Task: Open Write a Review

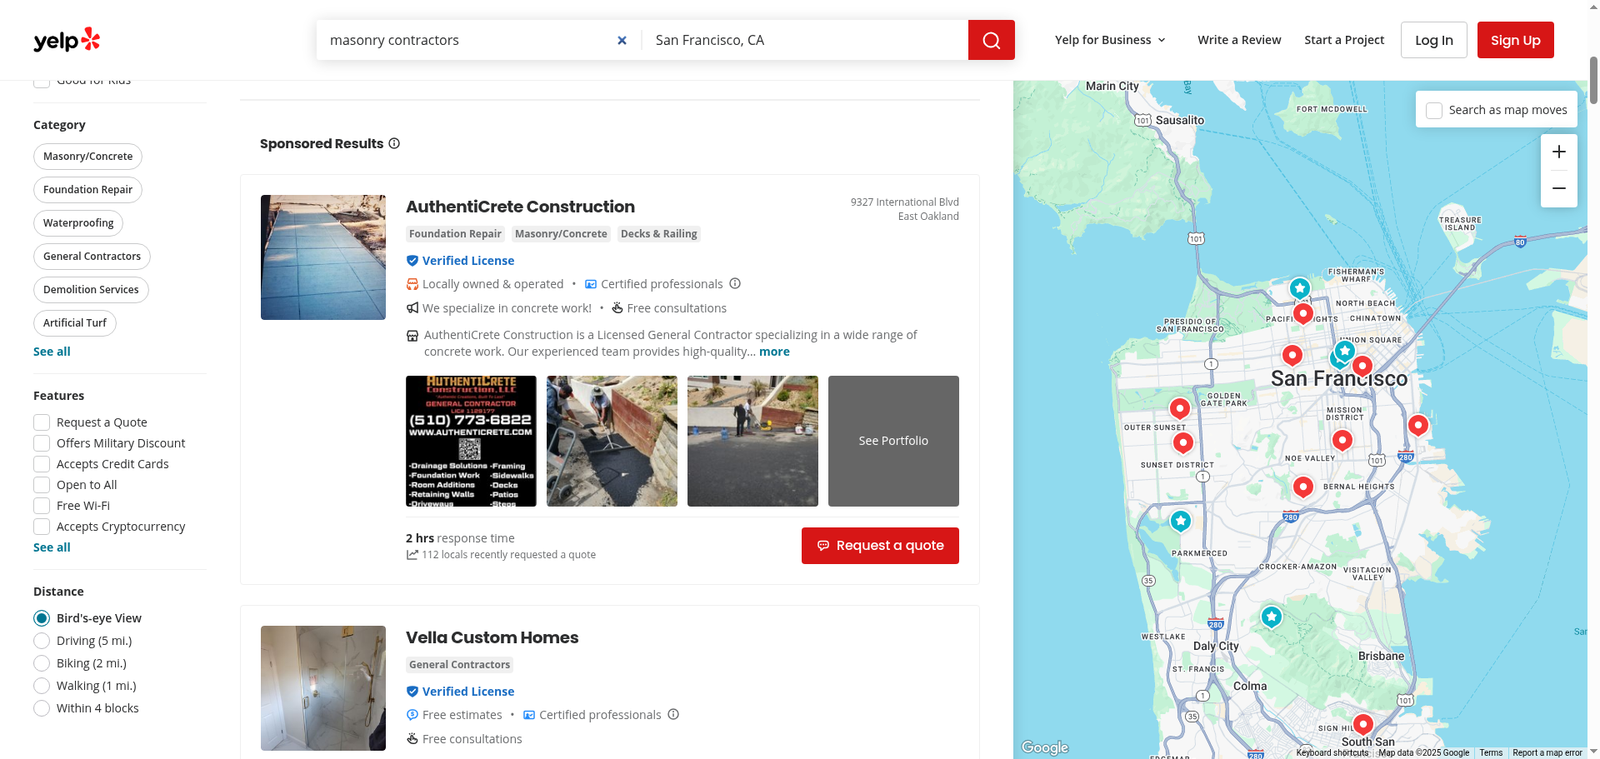Action: (1239, 40)
